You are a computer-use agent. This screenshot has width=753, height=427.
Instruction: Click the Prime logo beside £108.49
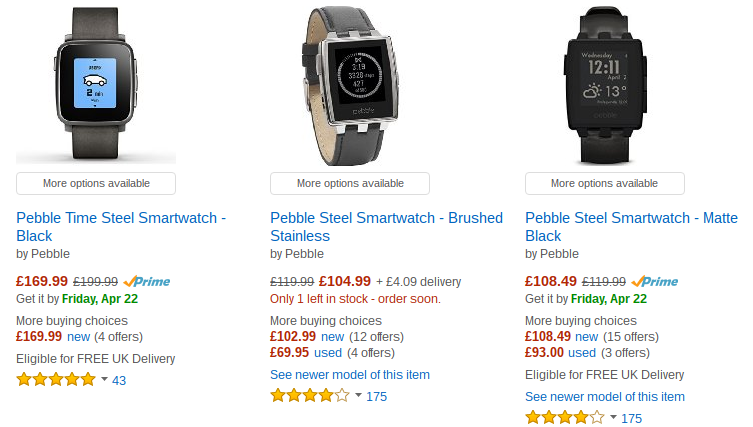click(x=655, y=281)
